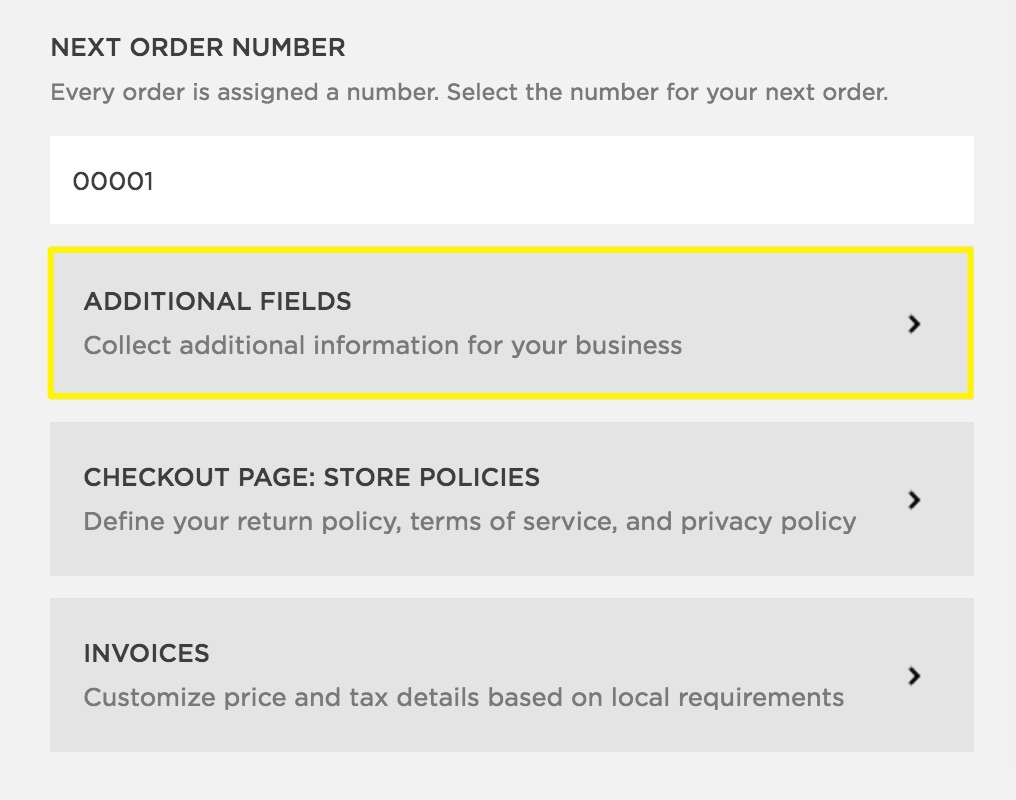Viewport: 1016px width, 800px height.
Task: Click "Collect additional information for your business" description
Action: 382,346
